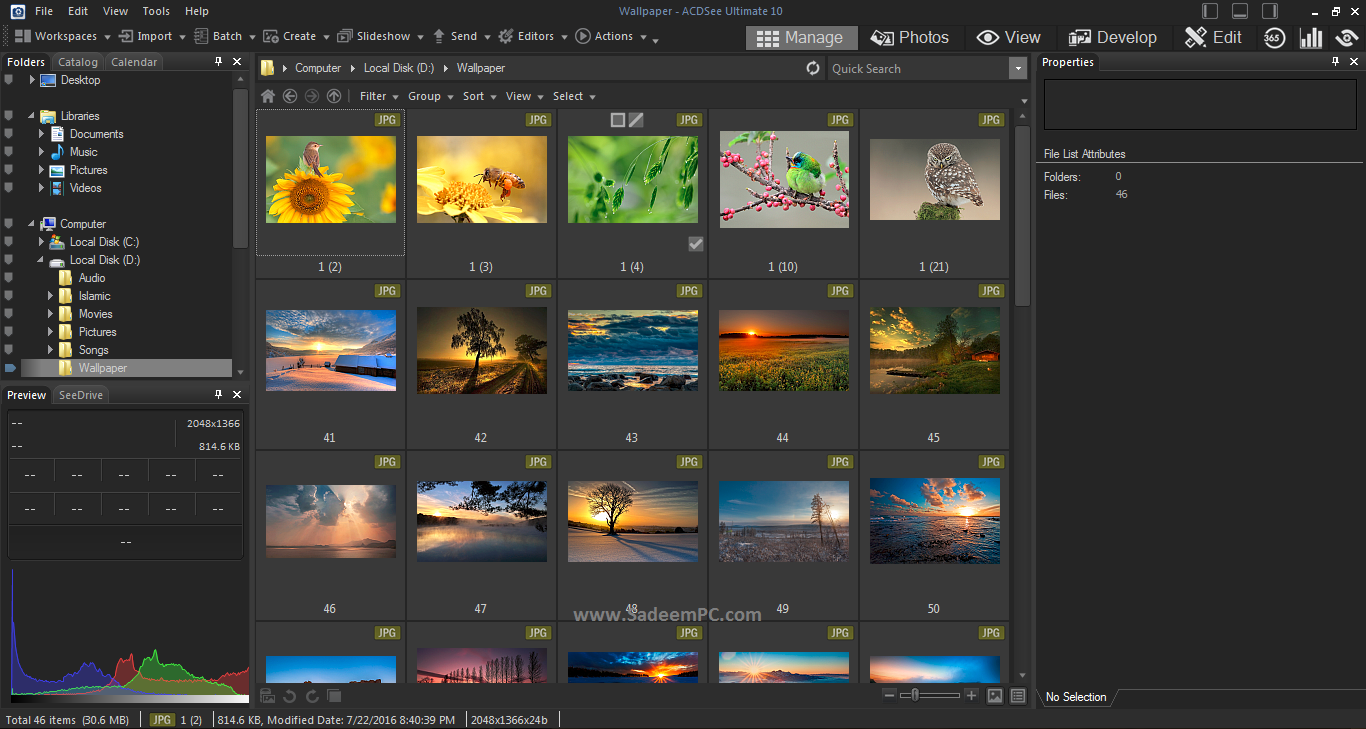
Task: Click the Actions toolbar button
Action: coord(605,36)
